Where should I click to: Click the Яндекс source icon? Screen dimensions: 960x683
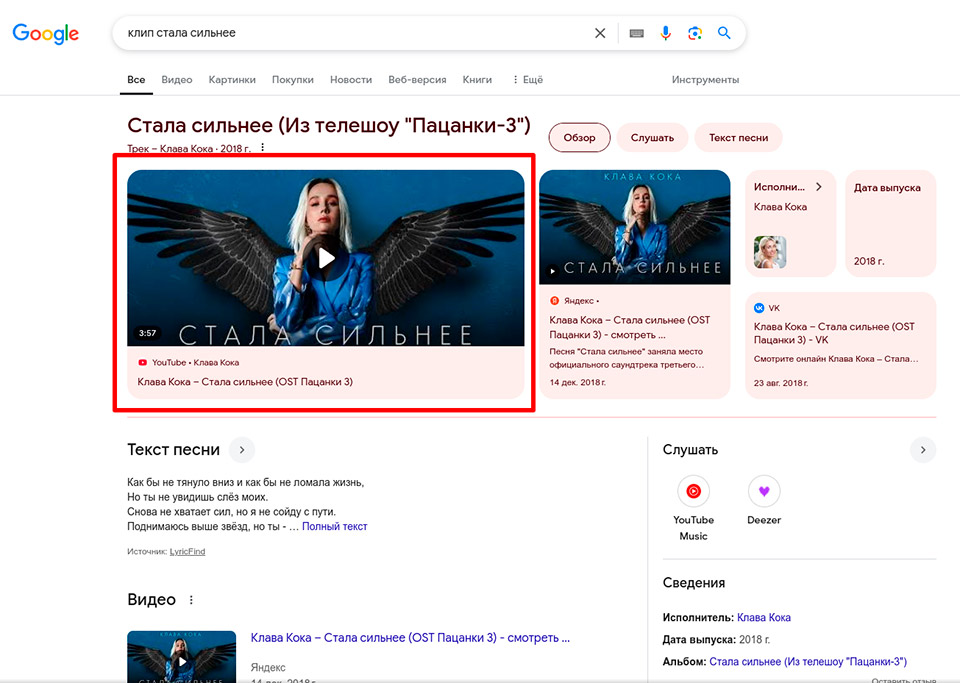coord(554,300)
